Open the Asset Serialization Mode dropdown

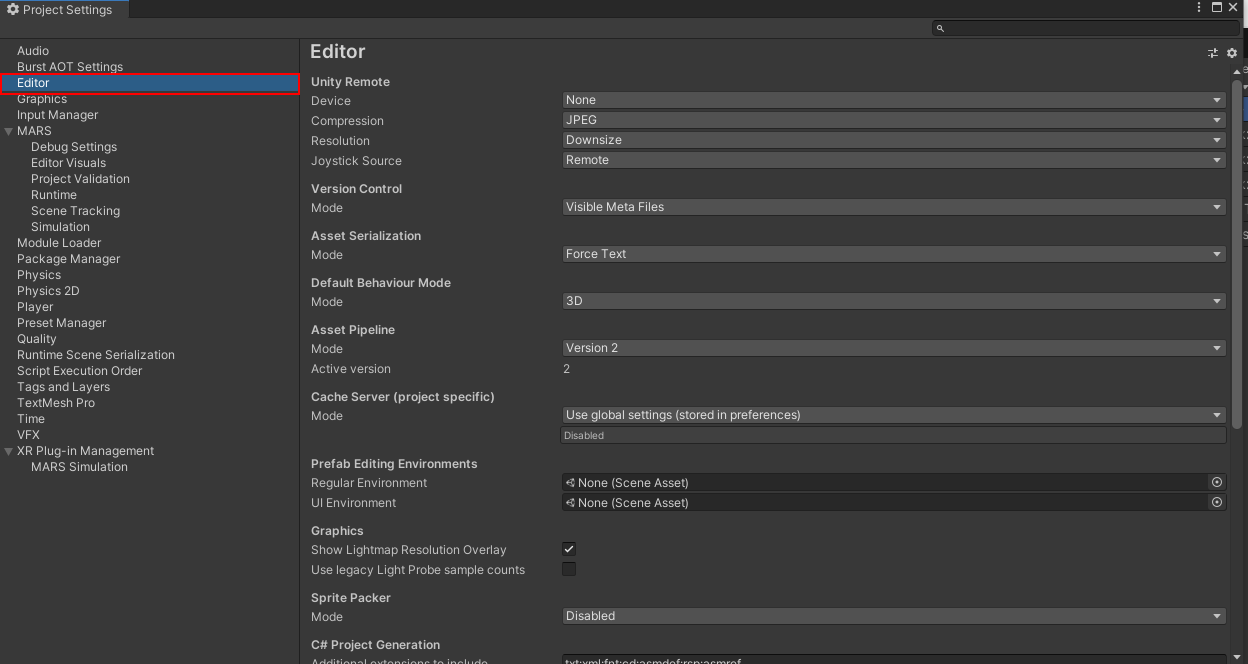coord(894,254)
